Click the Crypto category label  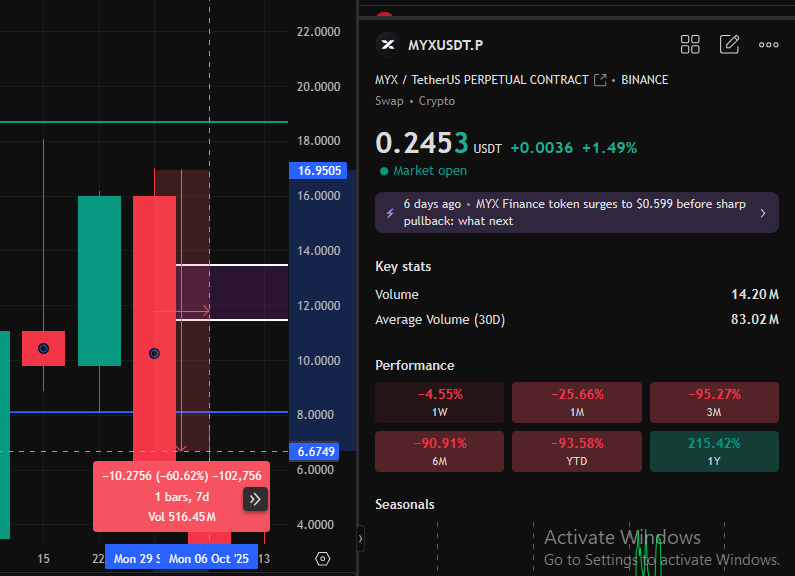pos(437,101)
